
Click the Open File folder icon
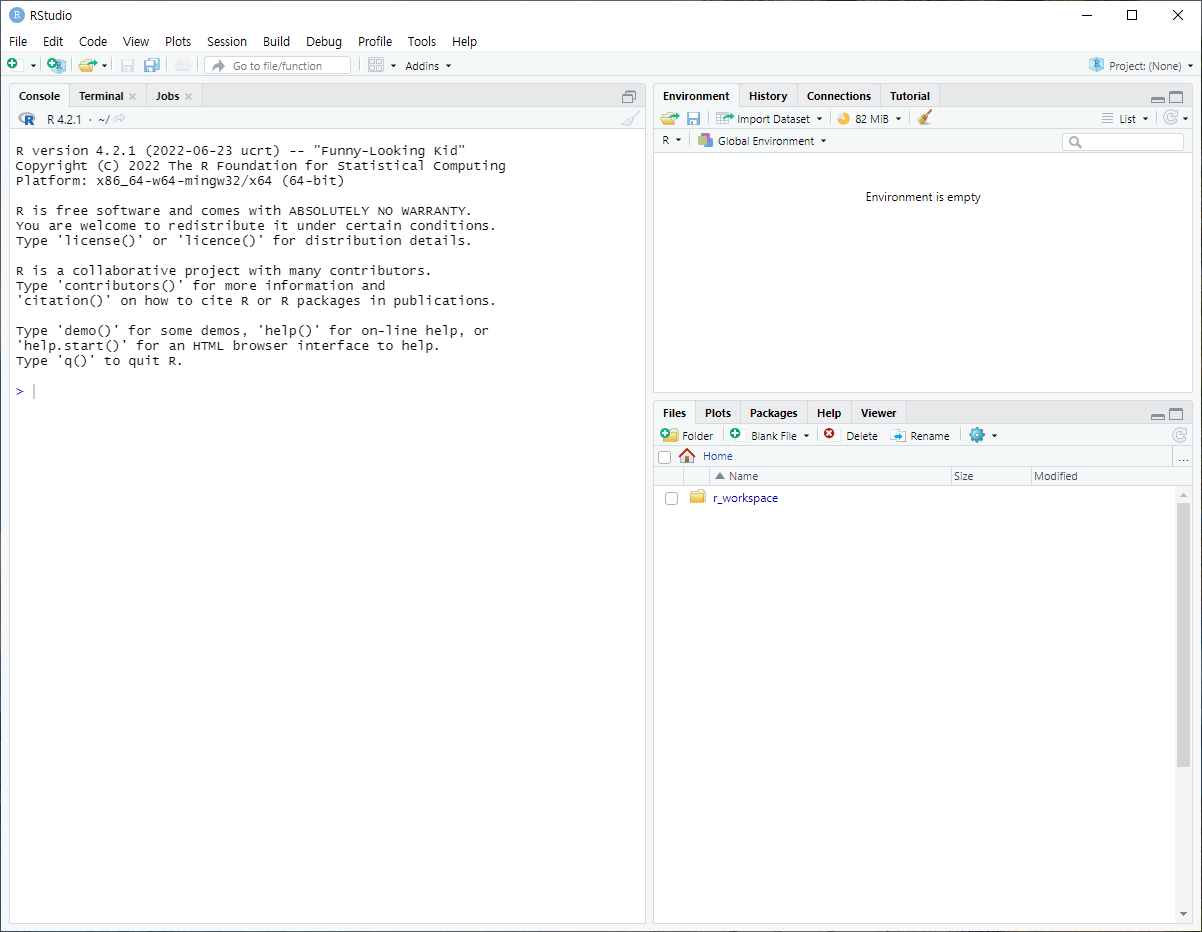pos(87,65)
